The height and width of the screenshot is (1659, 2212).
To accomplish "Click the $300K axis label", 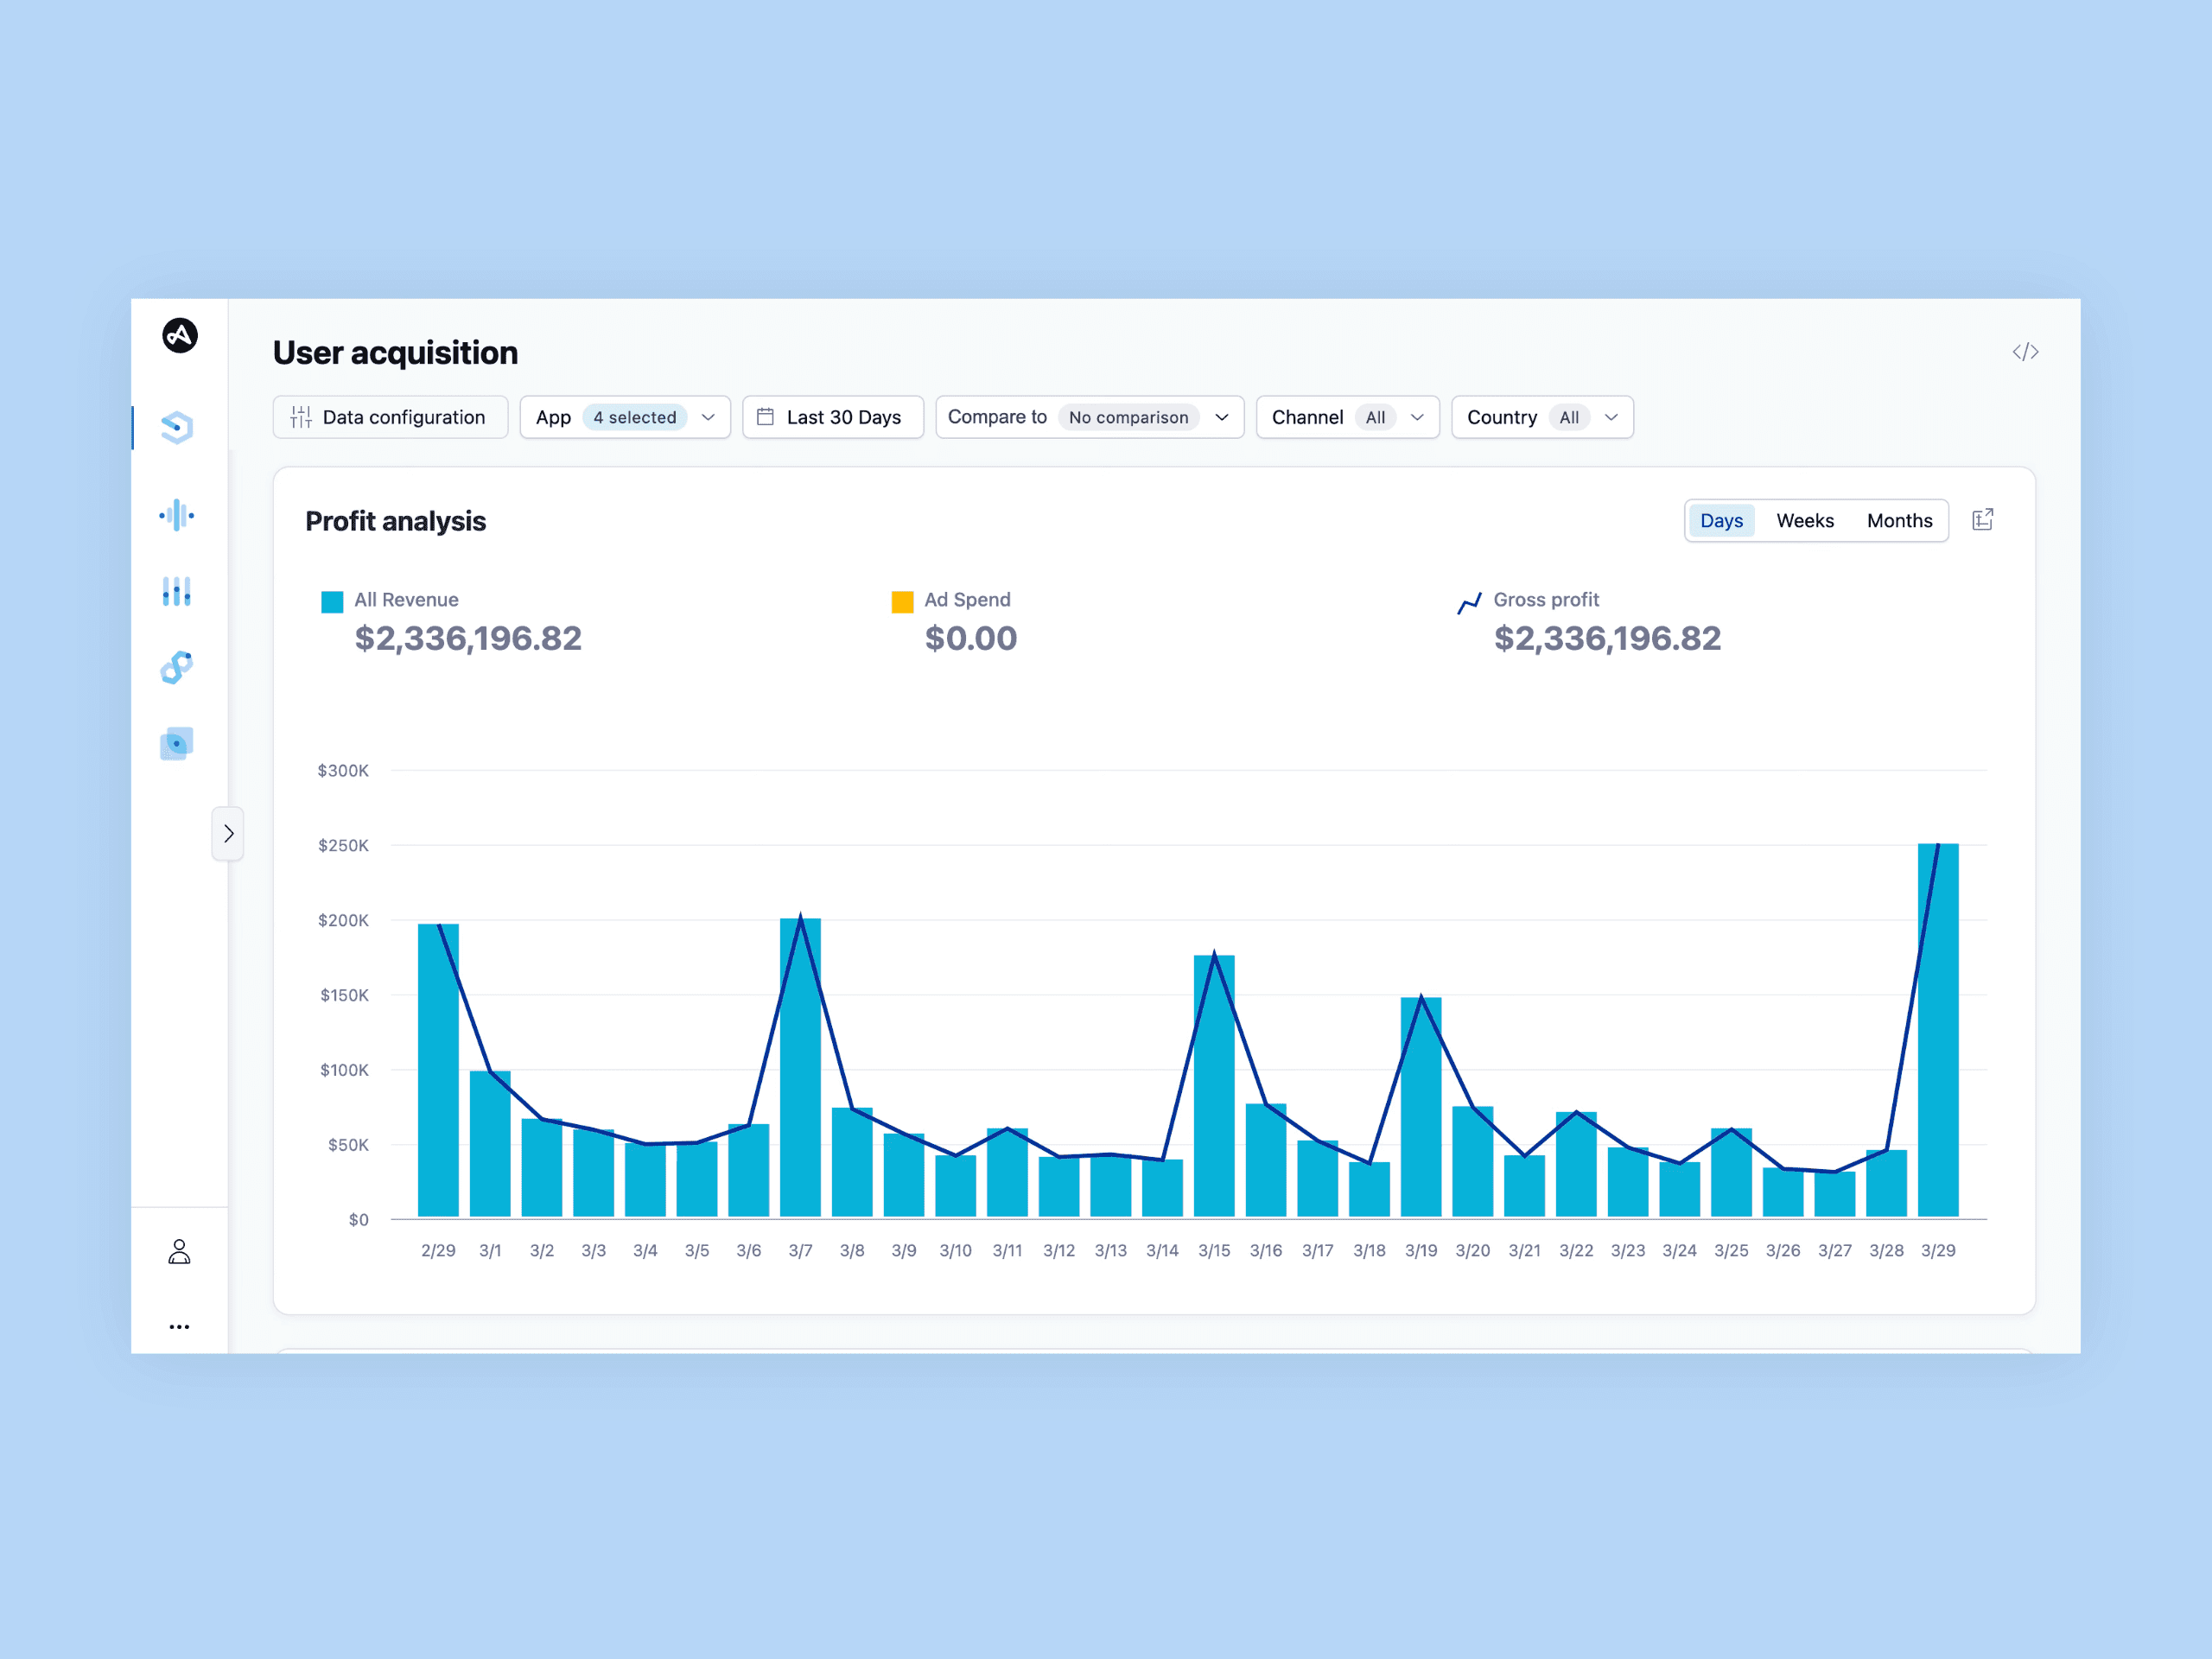I will pyautogui.click(x=343, y=770).
